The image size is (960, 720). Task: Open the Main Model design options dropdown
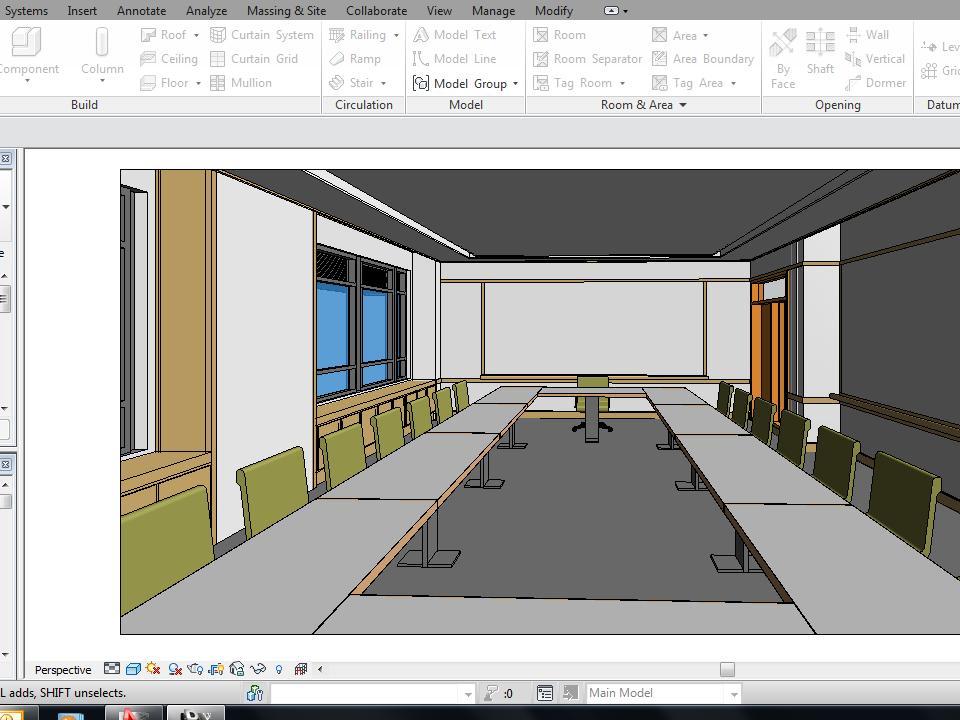click(733, 693)
